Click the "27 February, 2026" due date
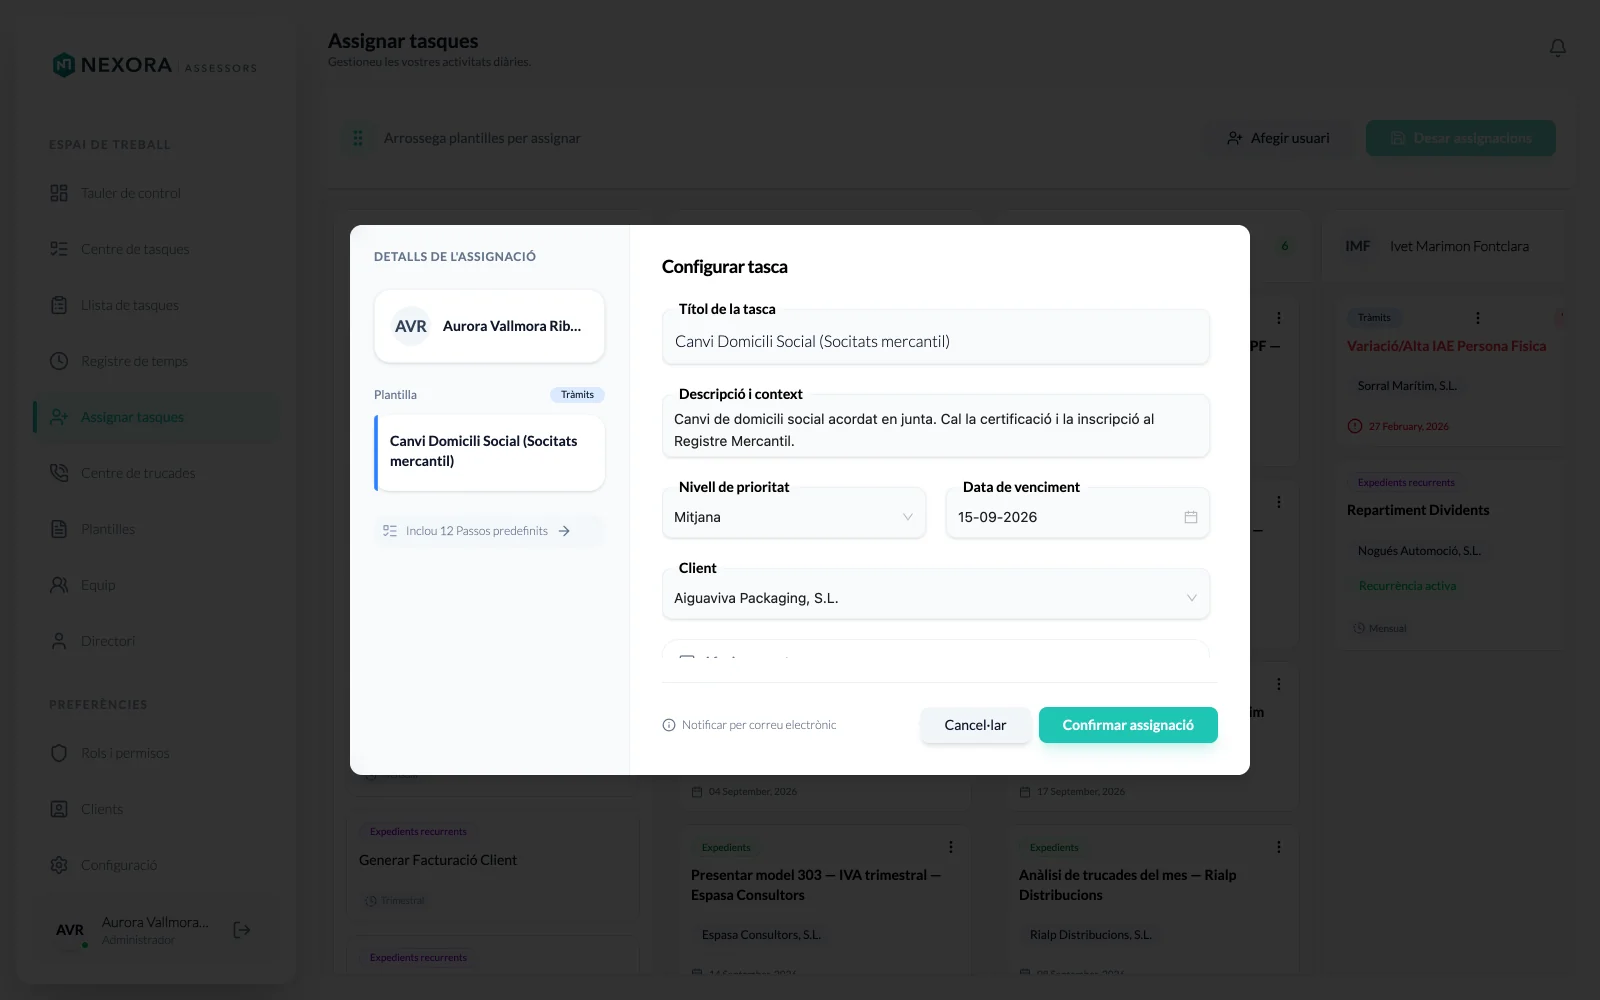This screenshot has height=1000, width=1600. [1408, 426]
